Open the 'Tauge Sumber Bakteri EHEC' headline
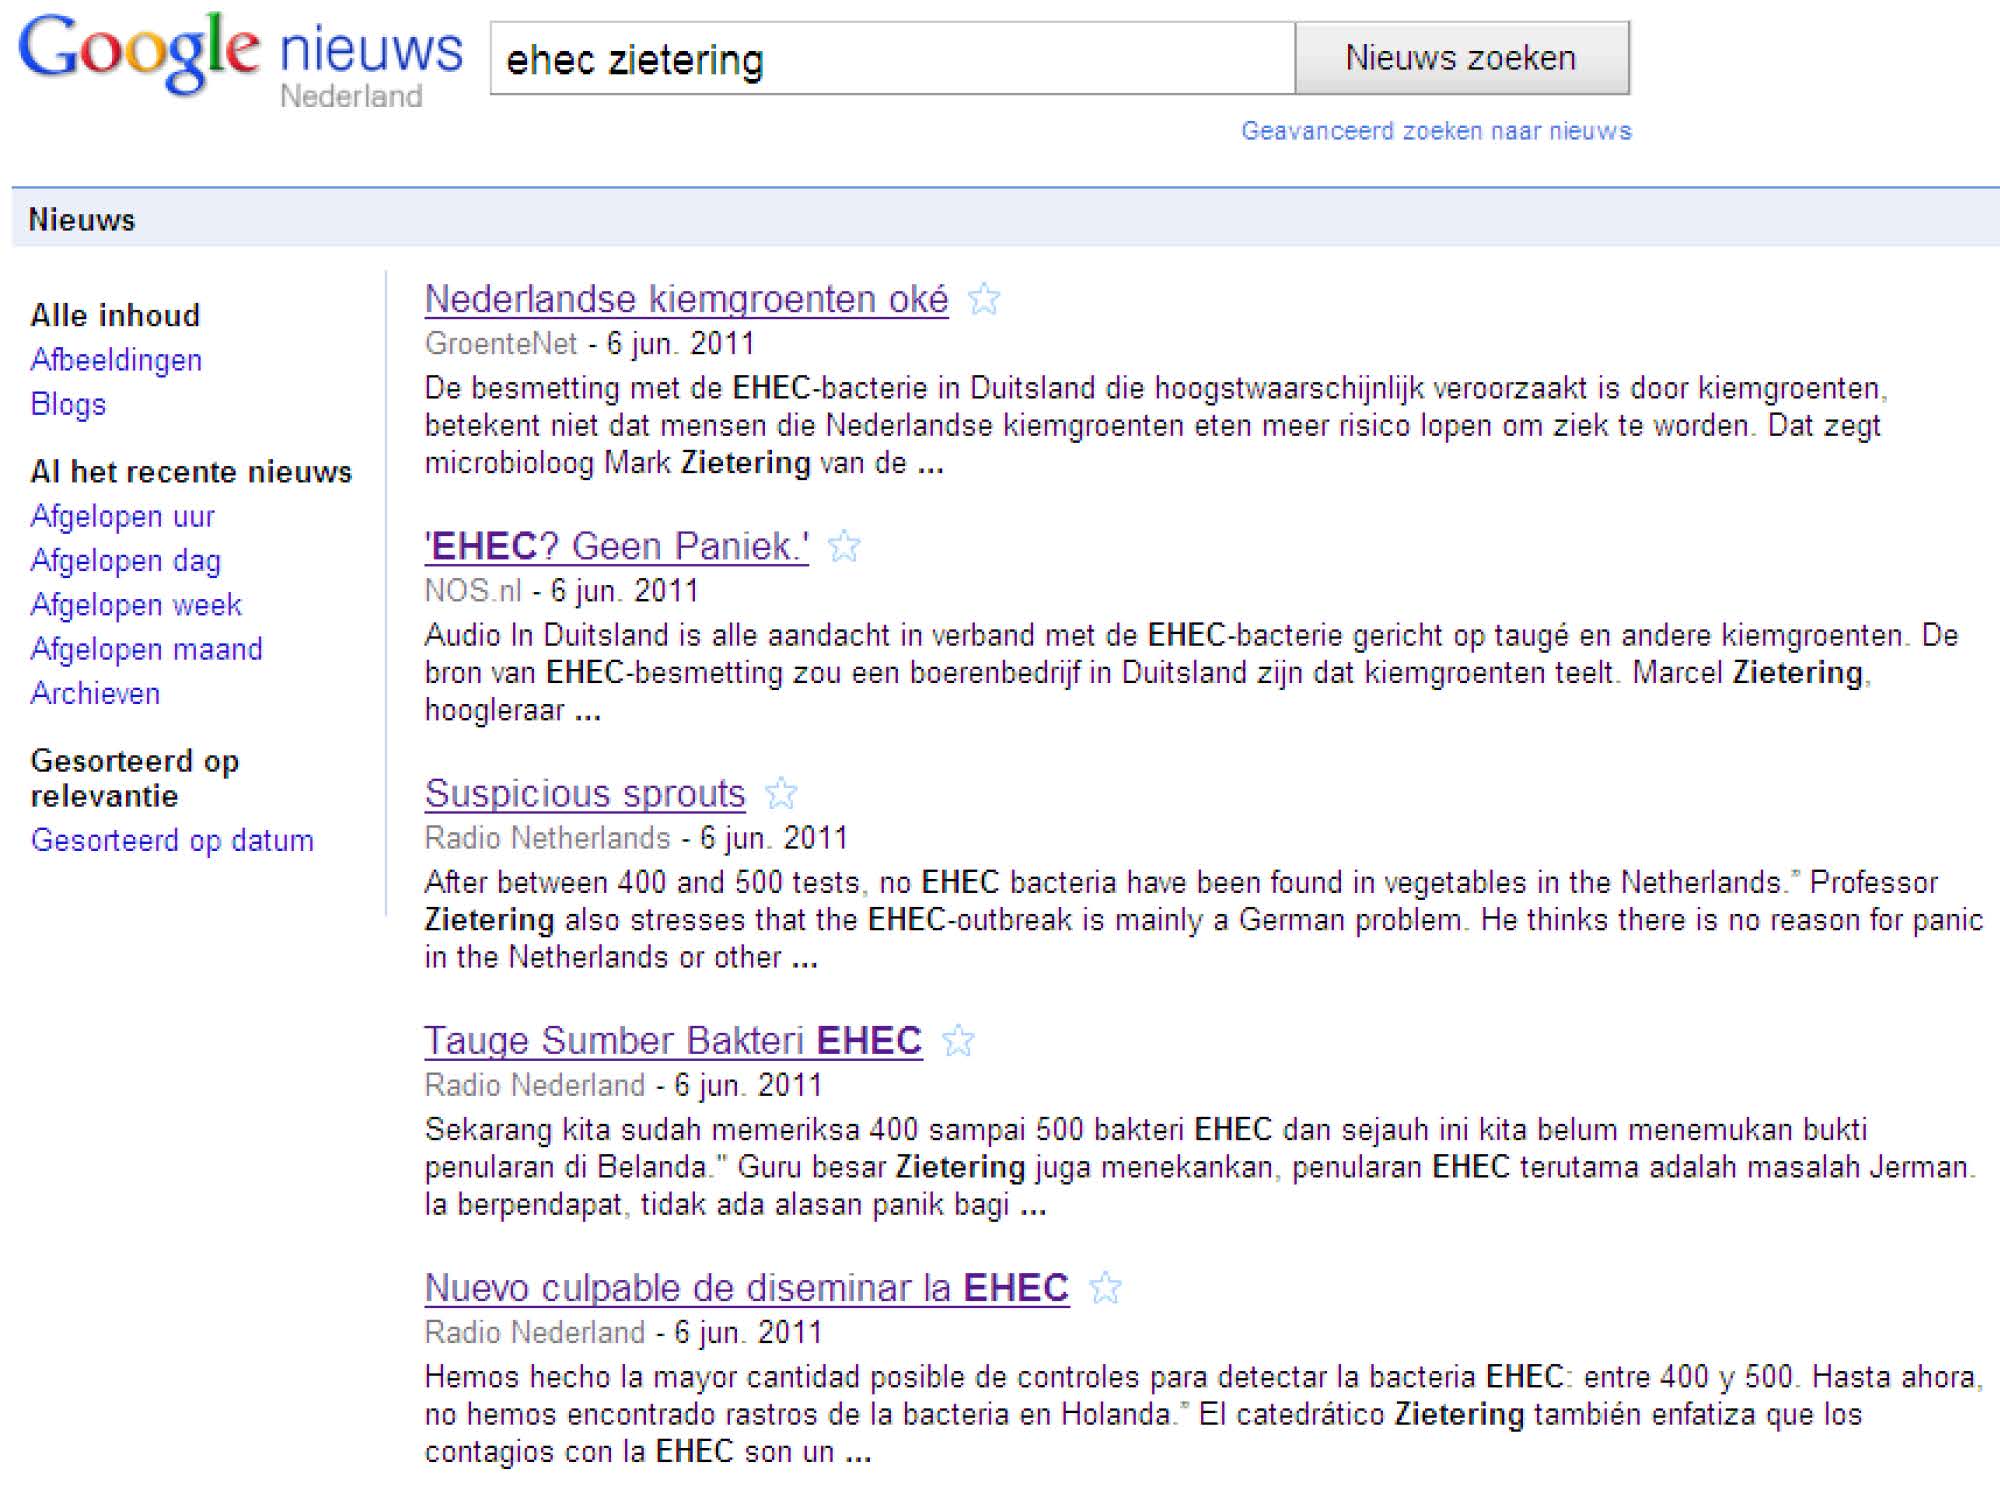 [673, 1040]
